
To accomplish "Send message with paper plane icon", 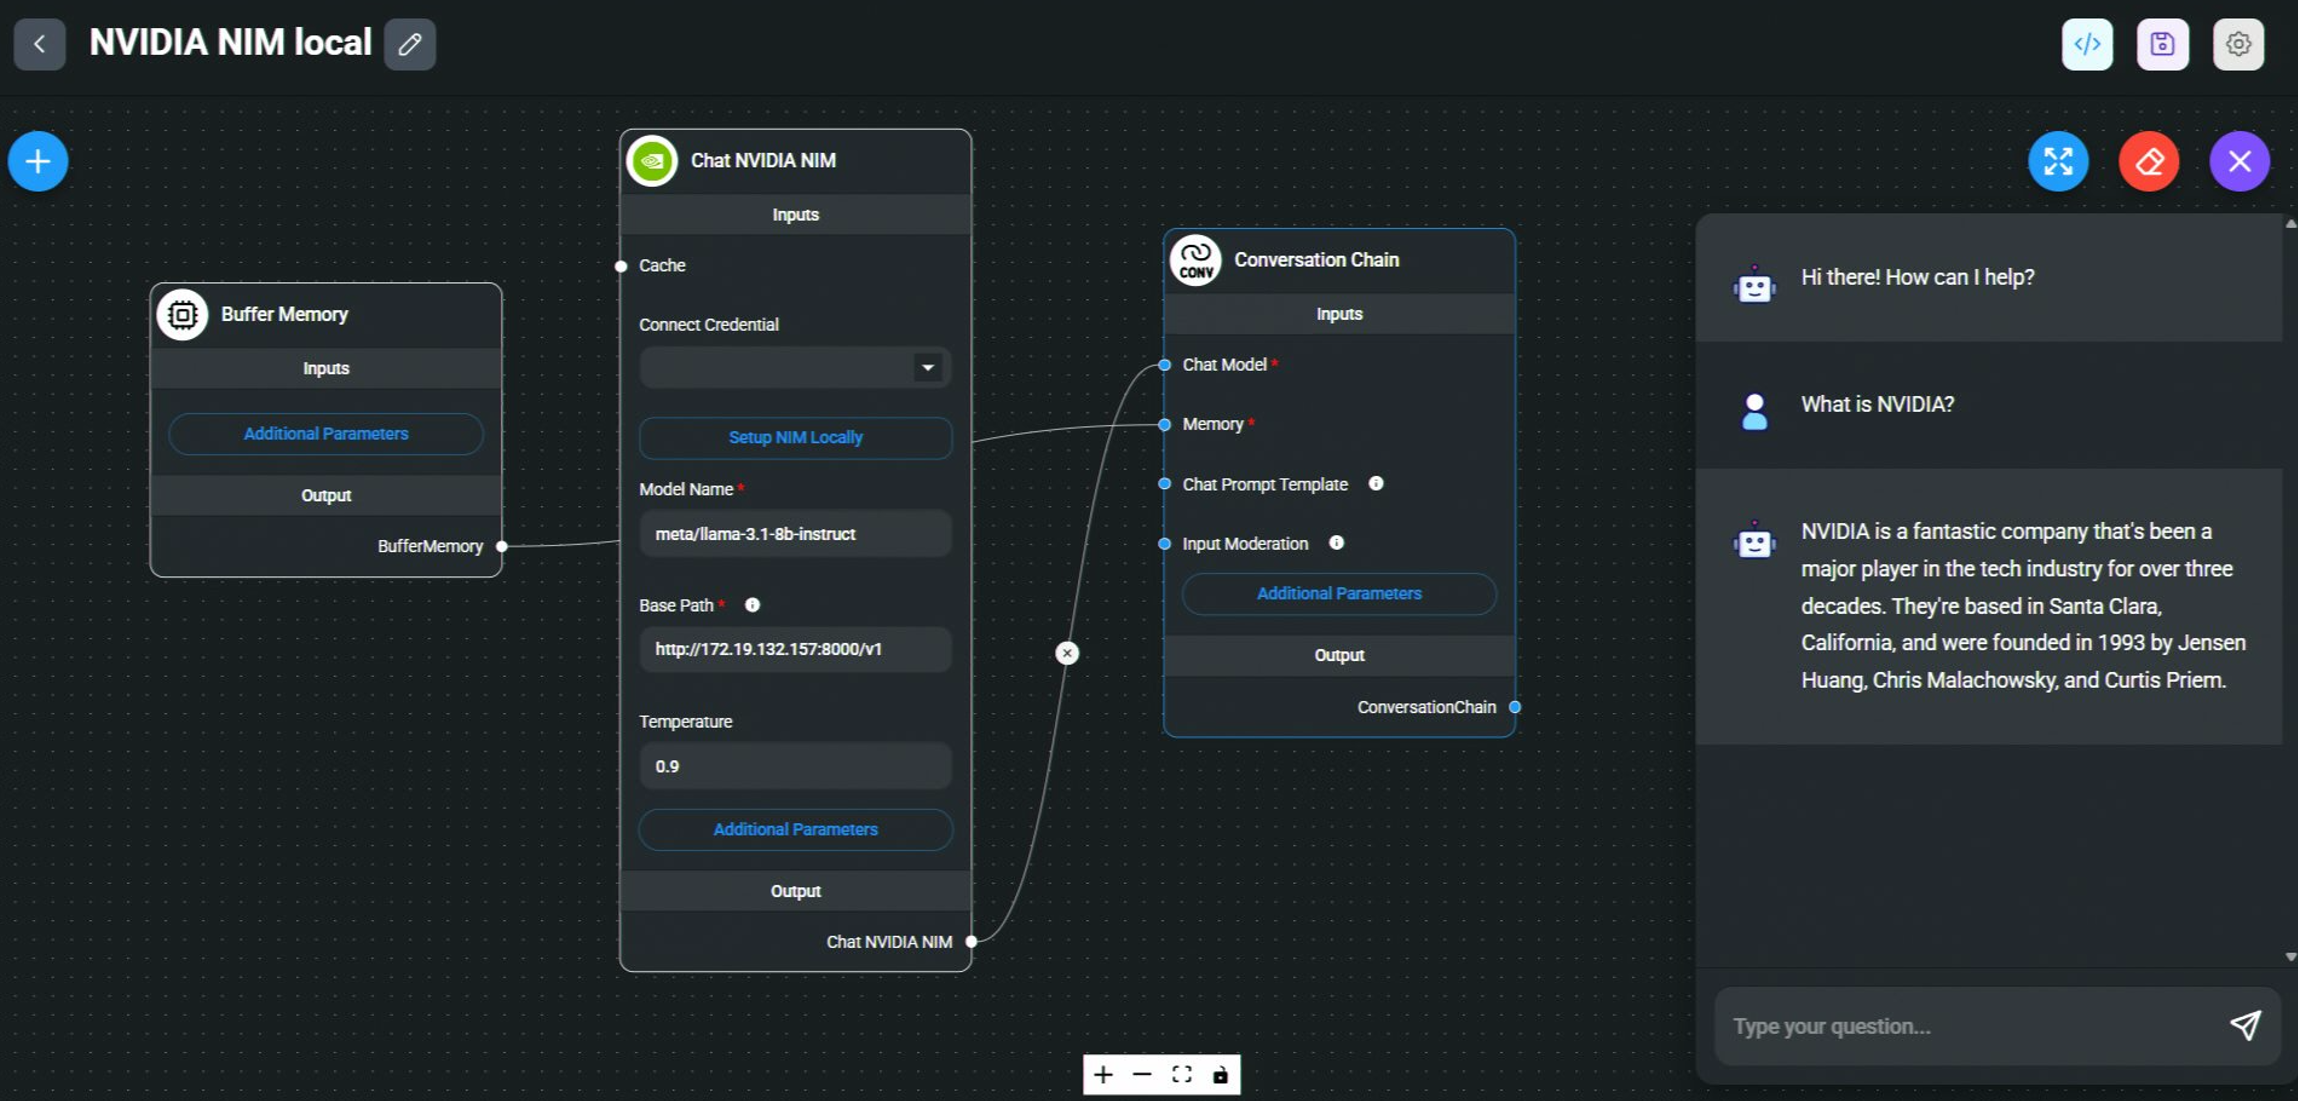I will click(x=2245, y=1025).
